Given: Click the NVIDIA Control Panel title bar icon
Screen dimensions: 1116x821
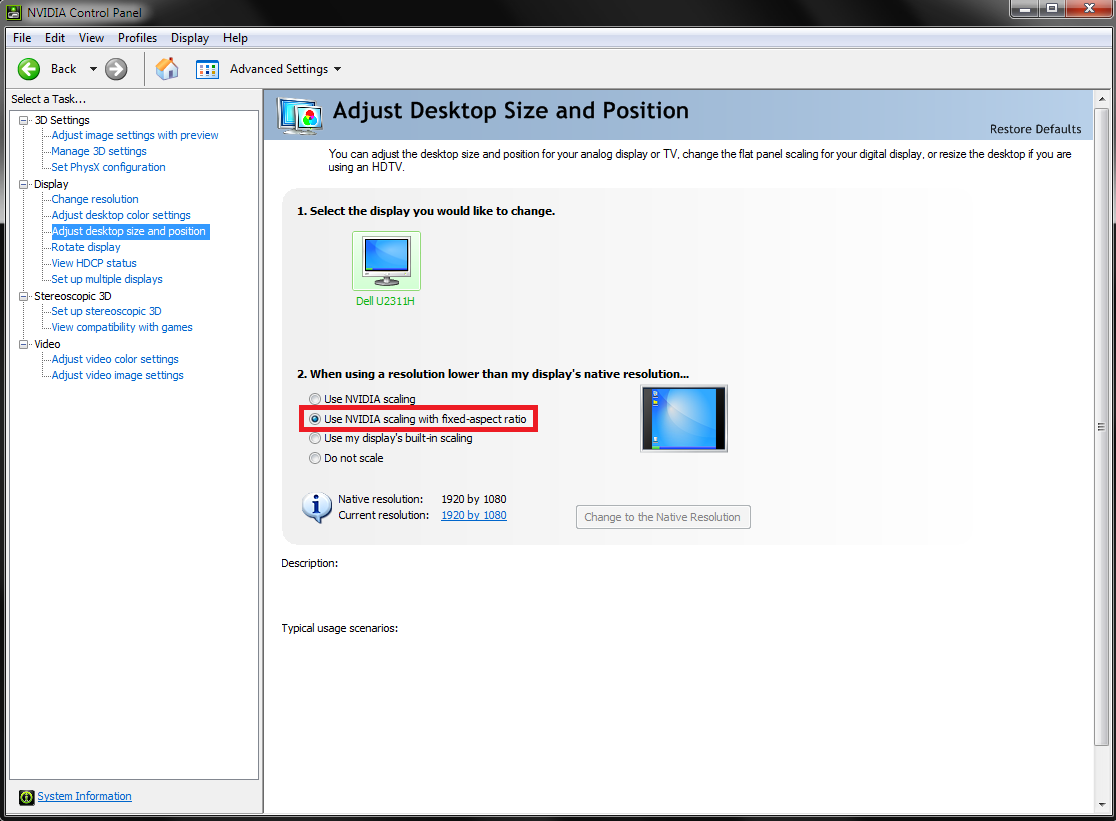Looking at the screenshot, I should pyautogui.click(x=14, y=12).
